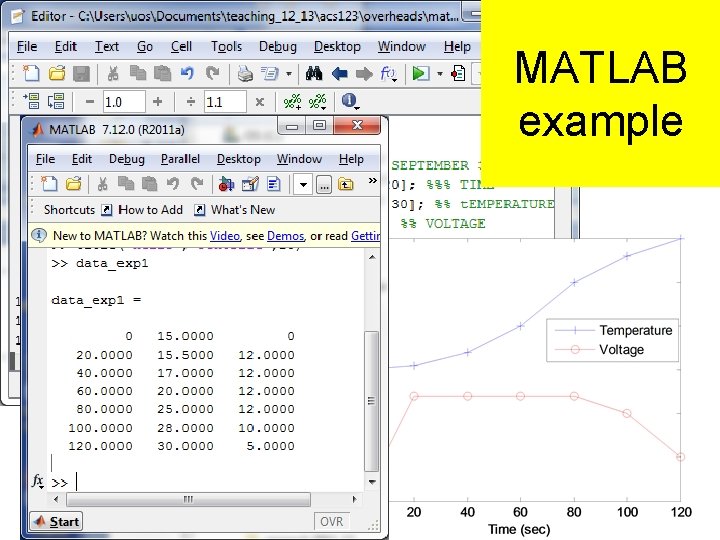Image resolution: width=720 pixels, height=540 pixels.
Task: Click Redo icon in Editor toolbar
Action: click(x=212, y=73)
